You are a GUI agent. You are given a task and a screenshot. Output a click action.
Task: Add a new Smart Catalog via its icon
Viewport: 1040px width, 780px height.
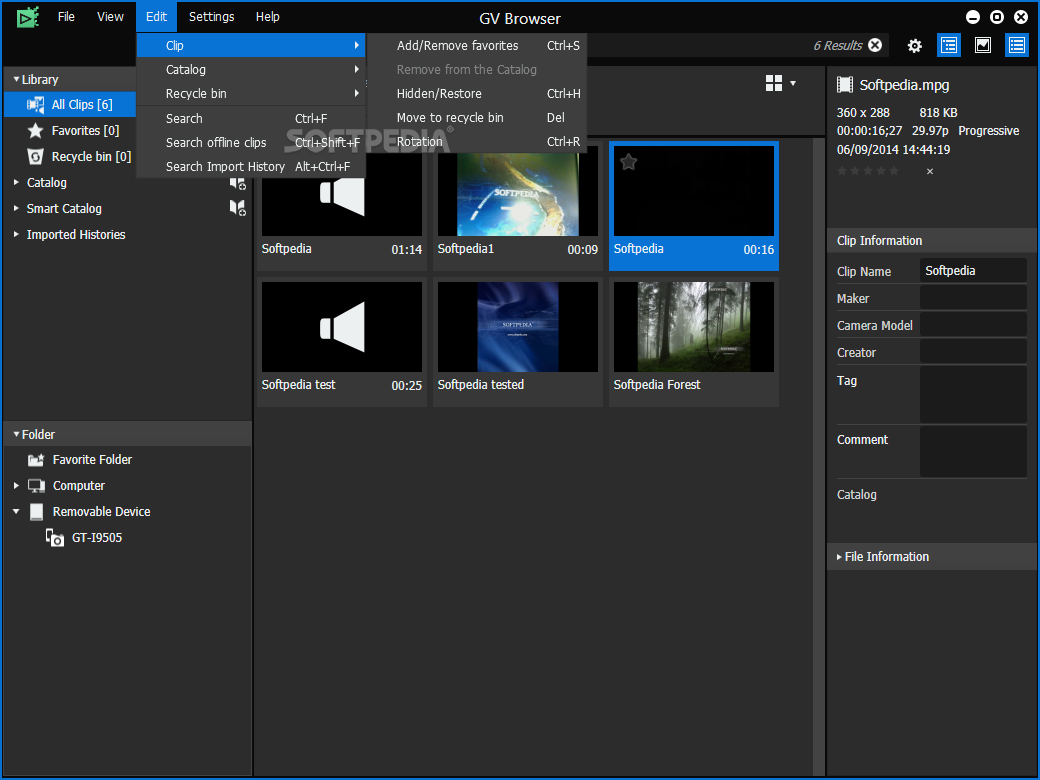(238, 208)
